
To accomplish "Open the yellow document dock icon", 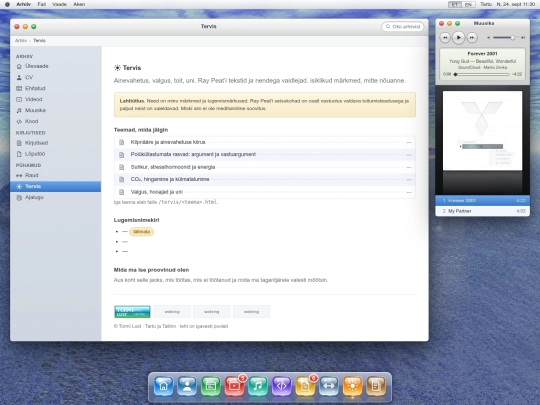I will click(305, 386).
